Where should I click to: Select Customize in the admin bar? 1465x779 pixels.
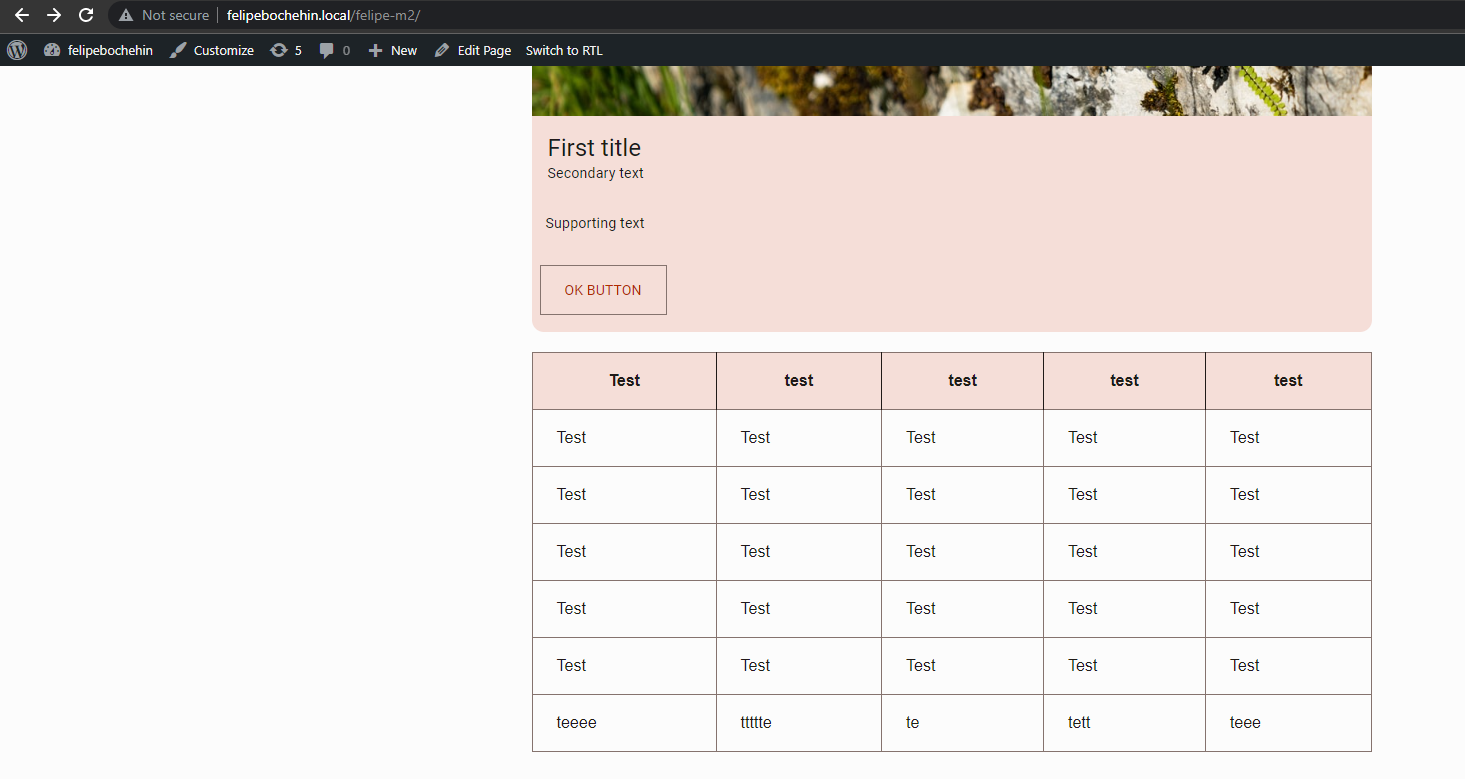coord(222,50)
